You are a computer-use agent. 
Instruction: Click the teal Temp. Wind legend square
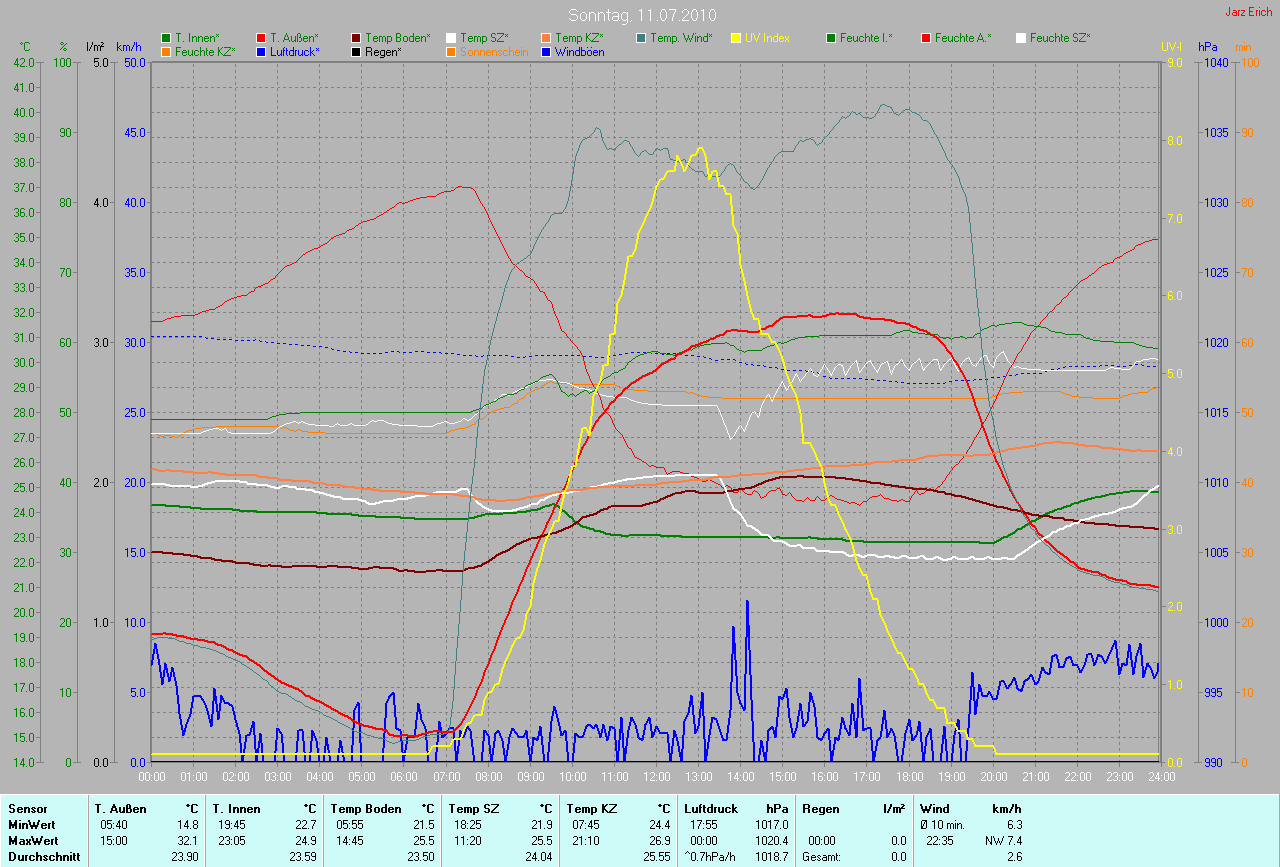point(641,38)
